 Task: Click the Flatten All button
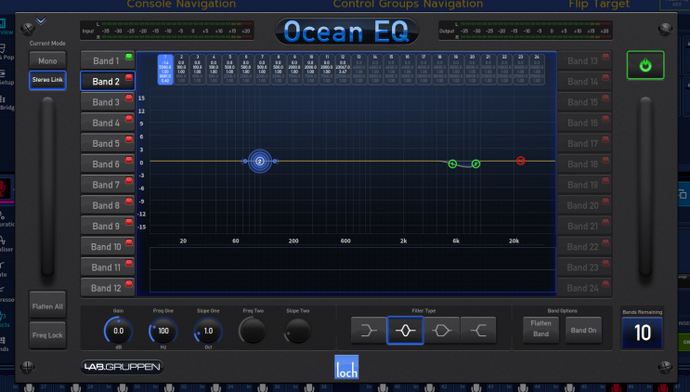(x=48, y=306)
